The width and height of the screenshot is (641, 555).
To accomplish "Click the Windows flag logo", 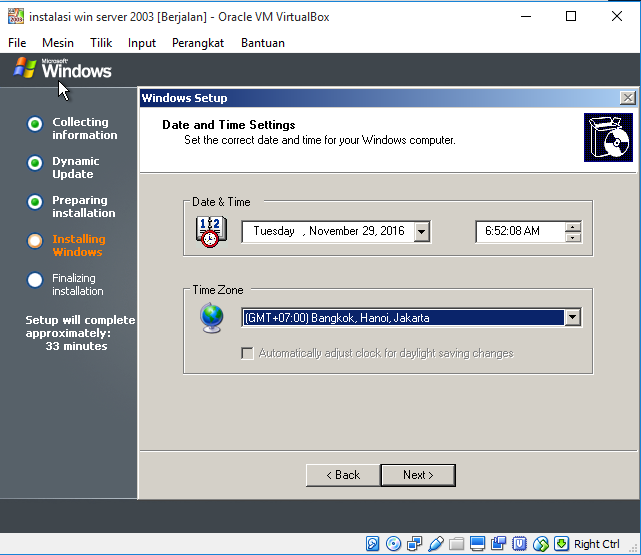I will point(25,68).
